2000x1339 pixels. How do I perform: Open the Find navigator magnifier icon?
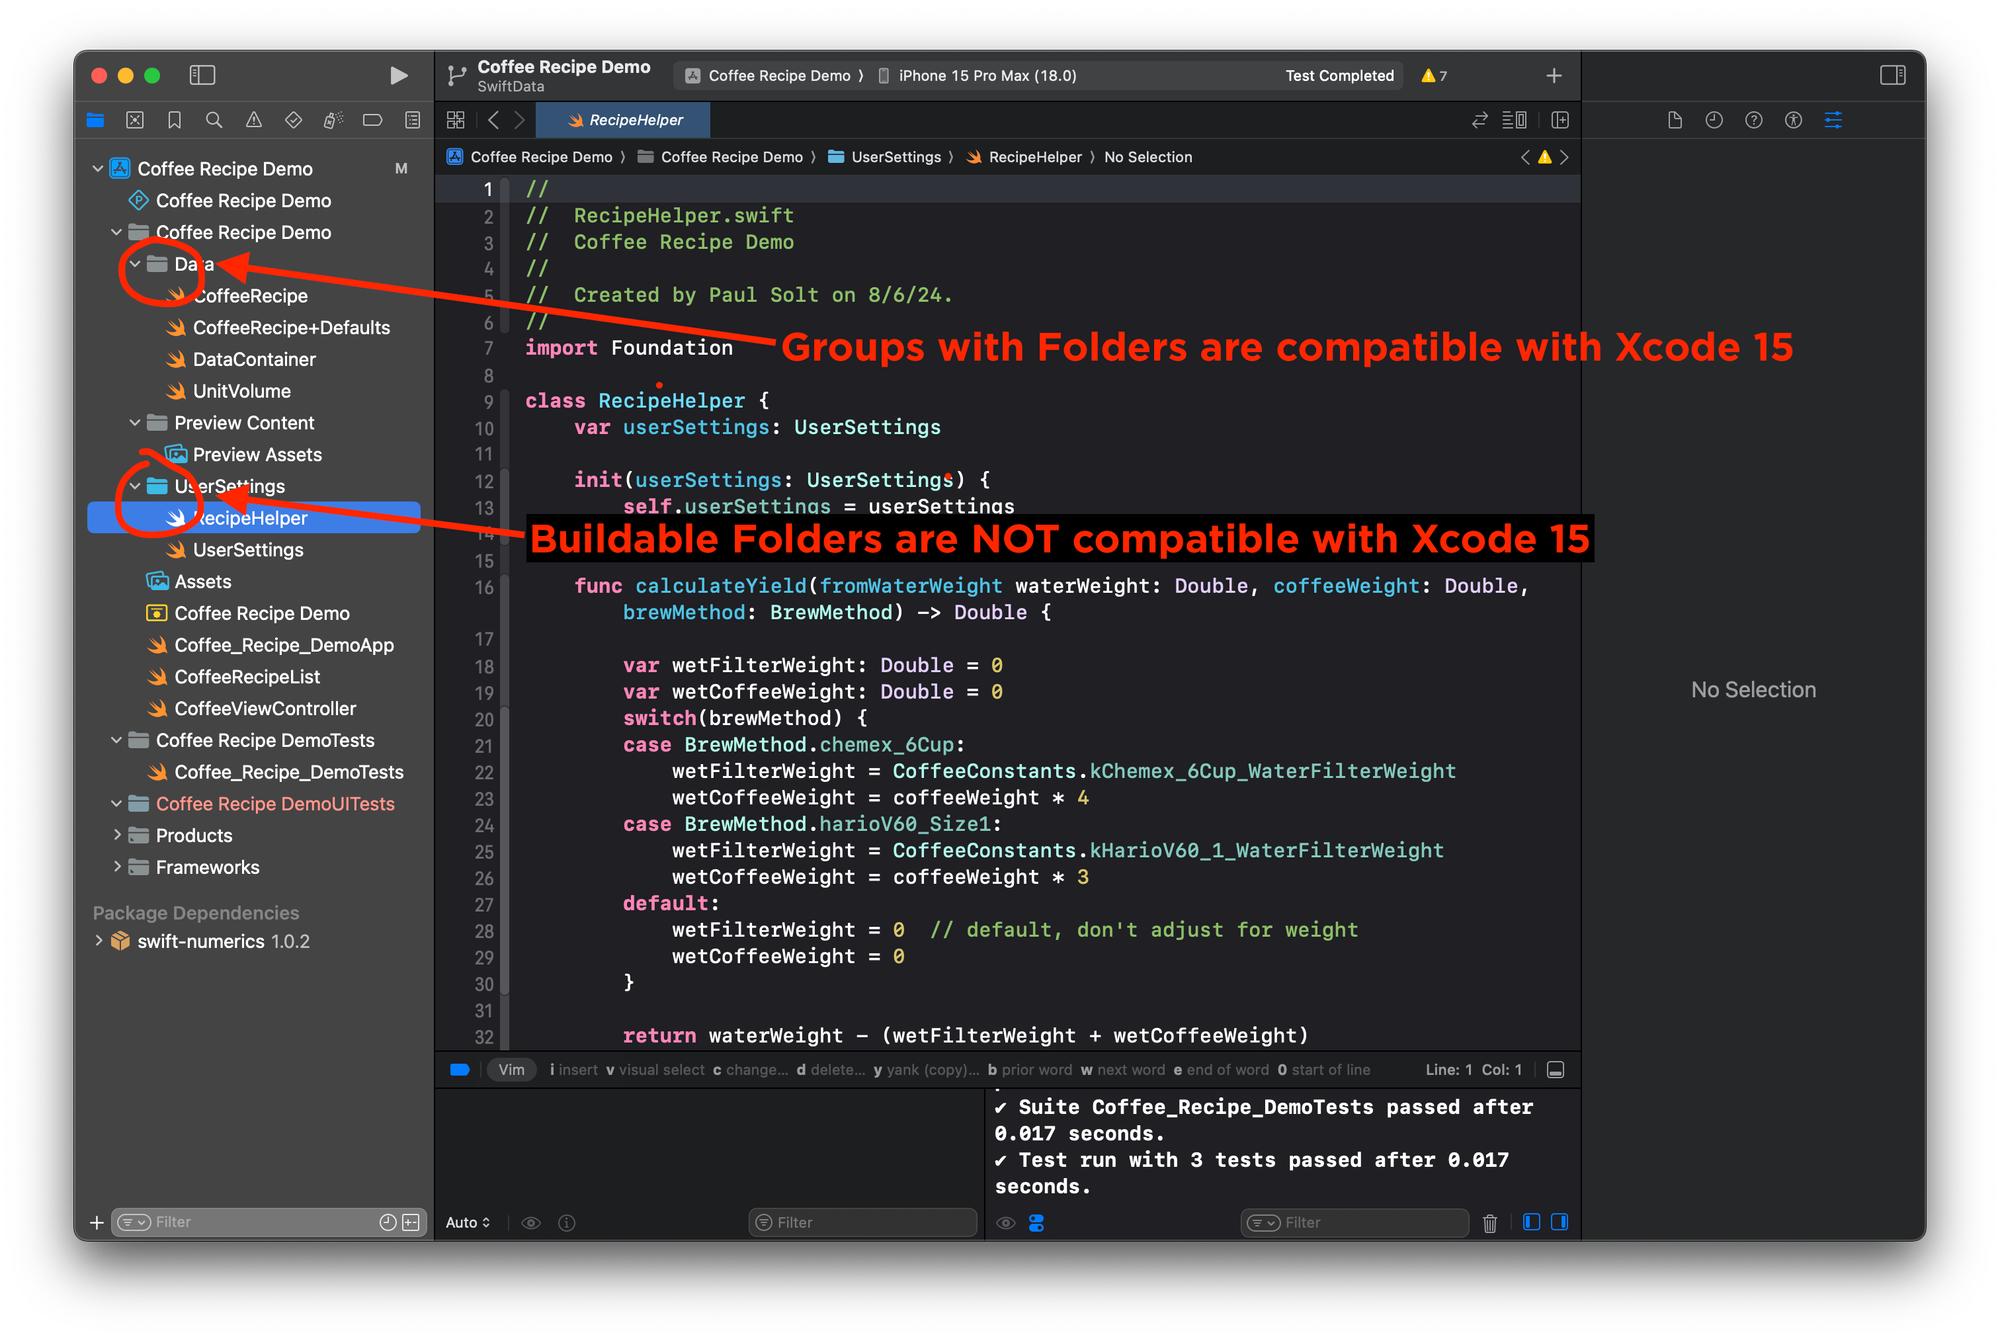point(214,120)
